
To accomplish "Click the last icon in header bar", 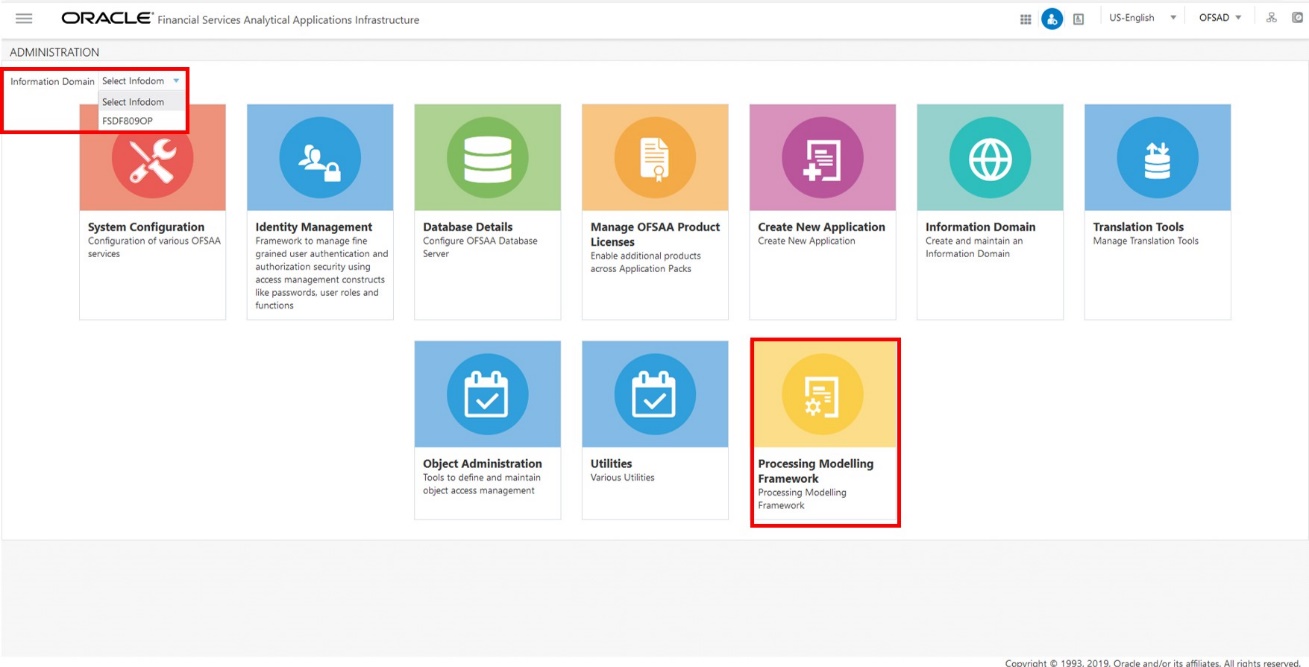I will tap(1297, 18).
